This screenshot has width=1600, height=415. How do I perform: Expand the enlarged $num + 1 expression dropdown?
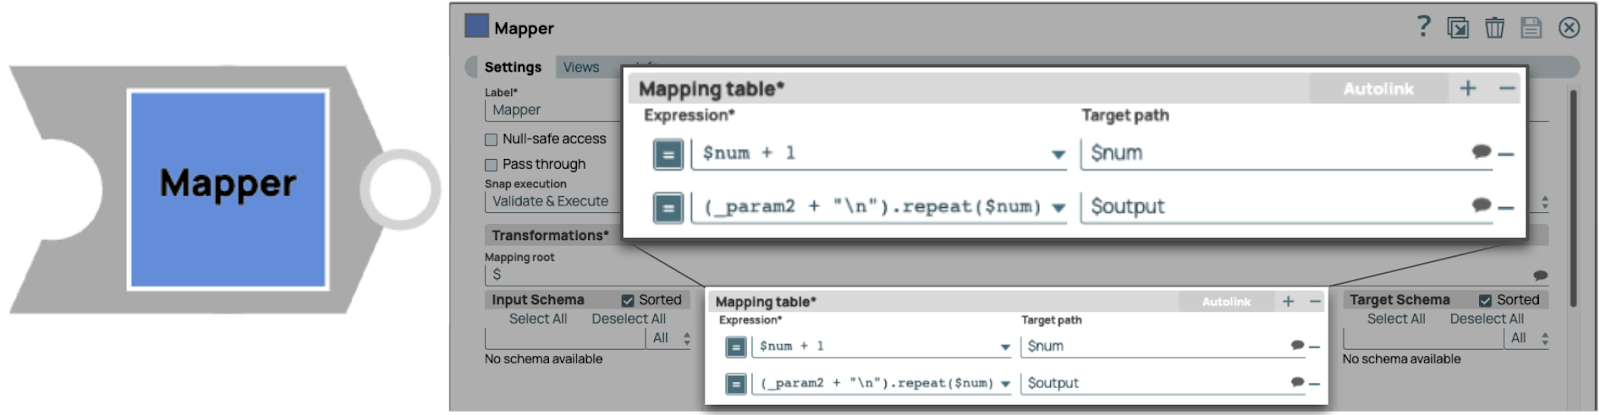click(x=1058, y=154)
